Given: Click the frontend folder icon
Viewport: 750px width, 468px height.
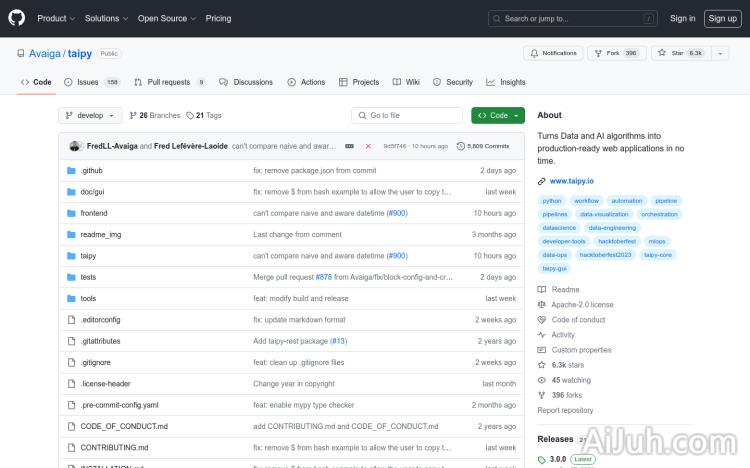Looking at the screenshot, I should (x=71, y=213).
